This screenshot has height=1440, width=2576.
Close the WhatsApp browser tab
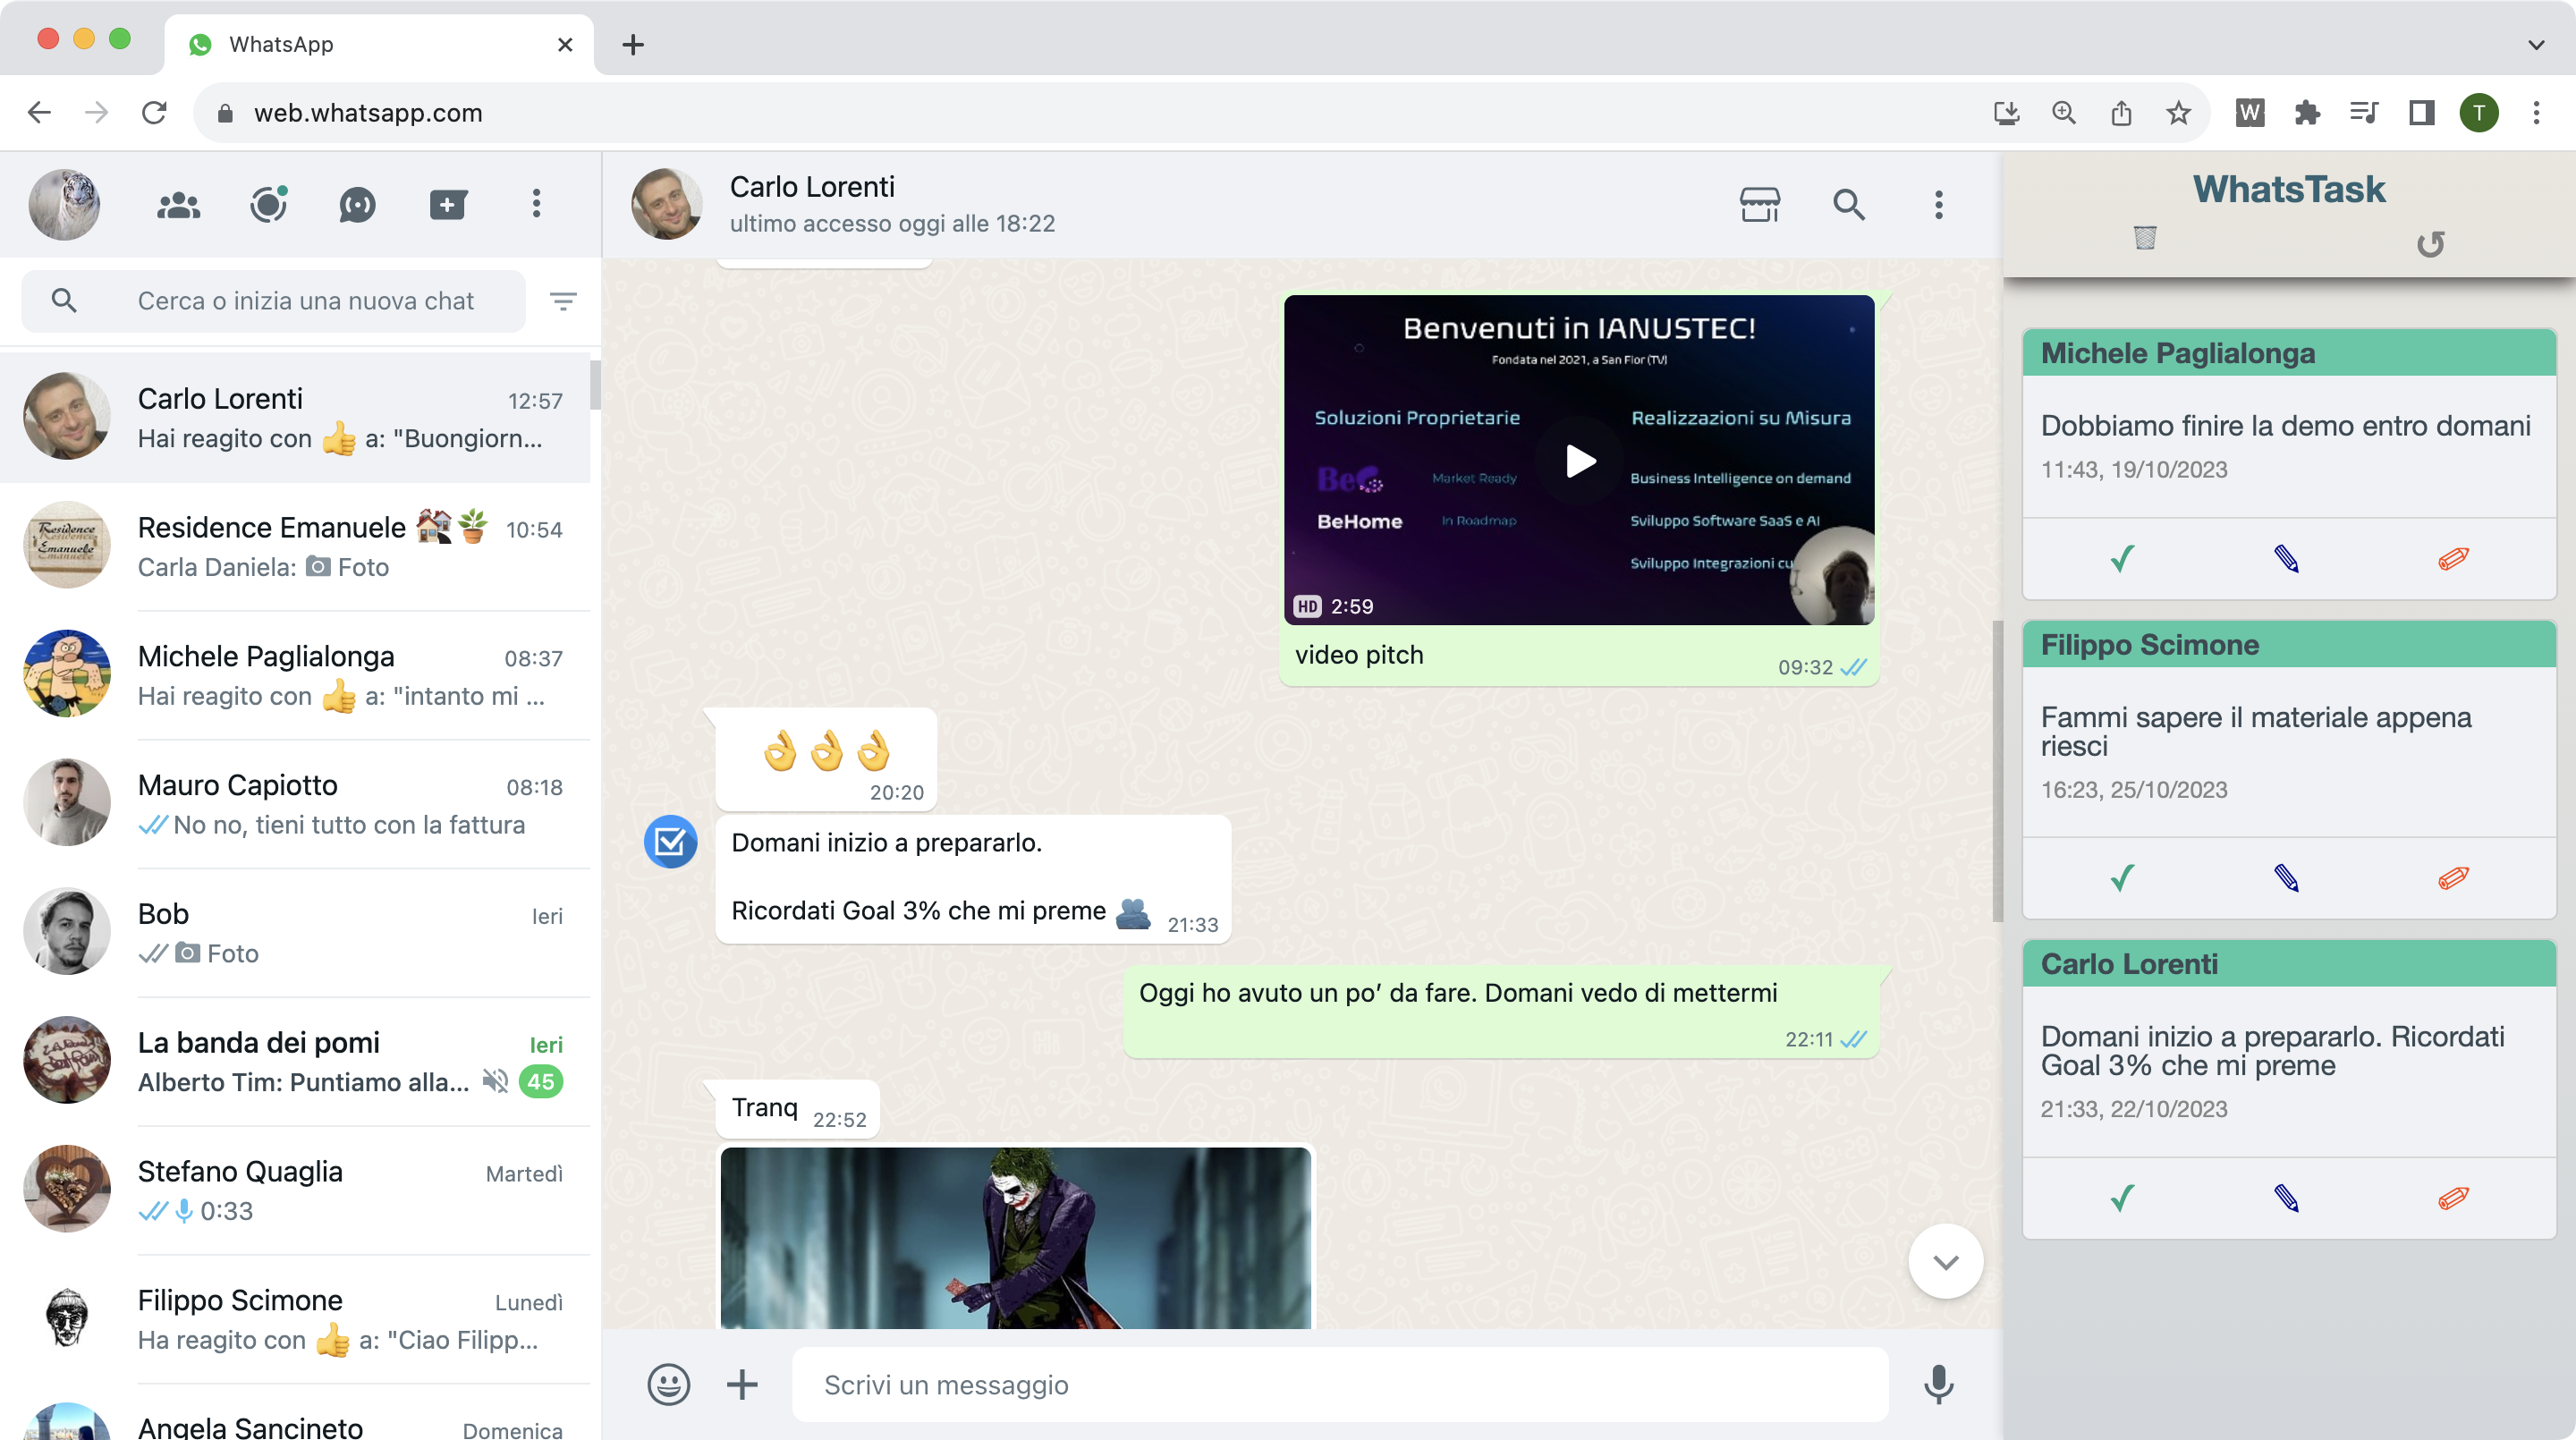pyautogui.click(x=565, y=44)
